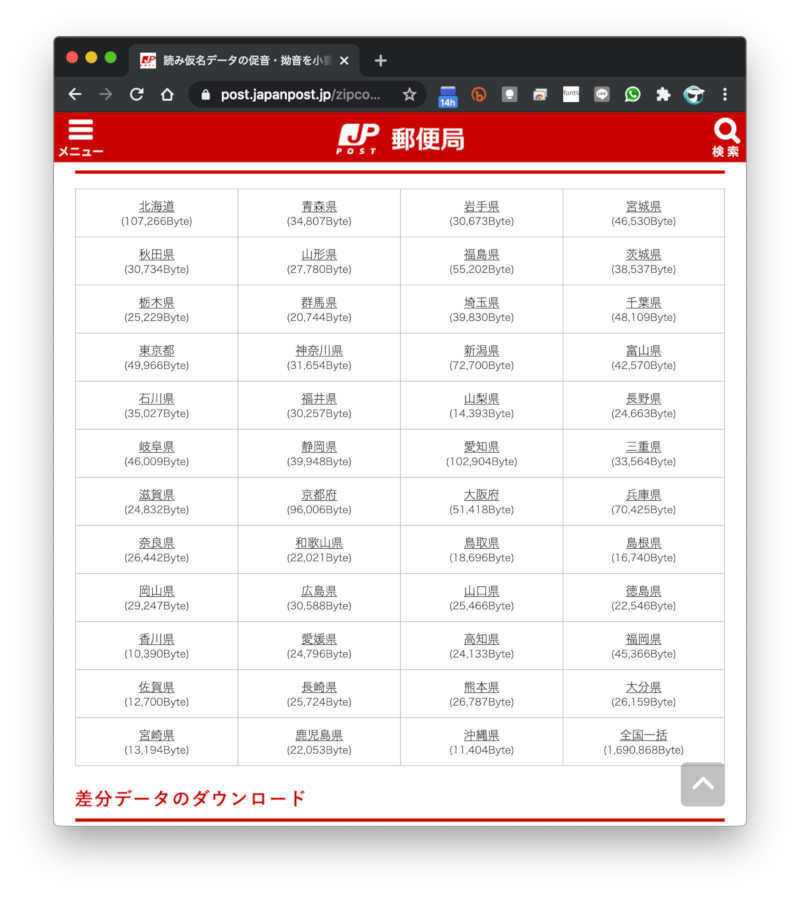Open the LINE extension icon
Screen dimensions: 800x897
coord(602,95)
